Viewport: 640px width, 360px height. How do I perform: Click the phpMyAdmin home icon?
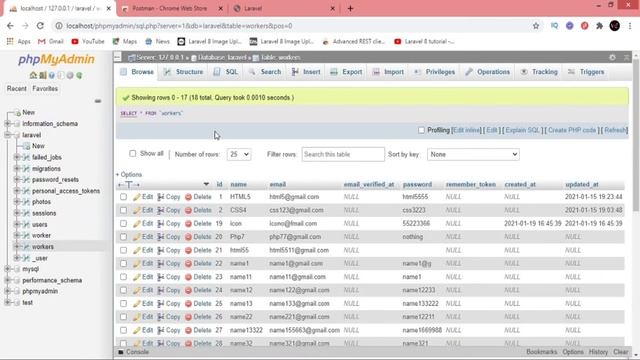[x=33, y=76]
